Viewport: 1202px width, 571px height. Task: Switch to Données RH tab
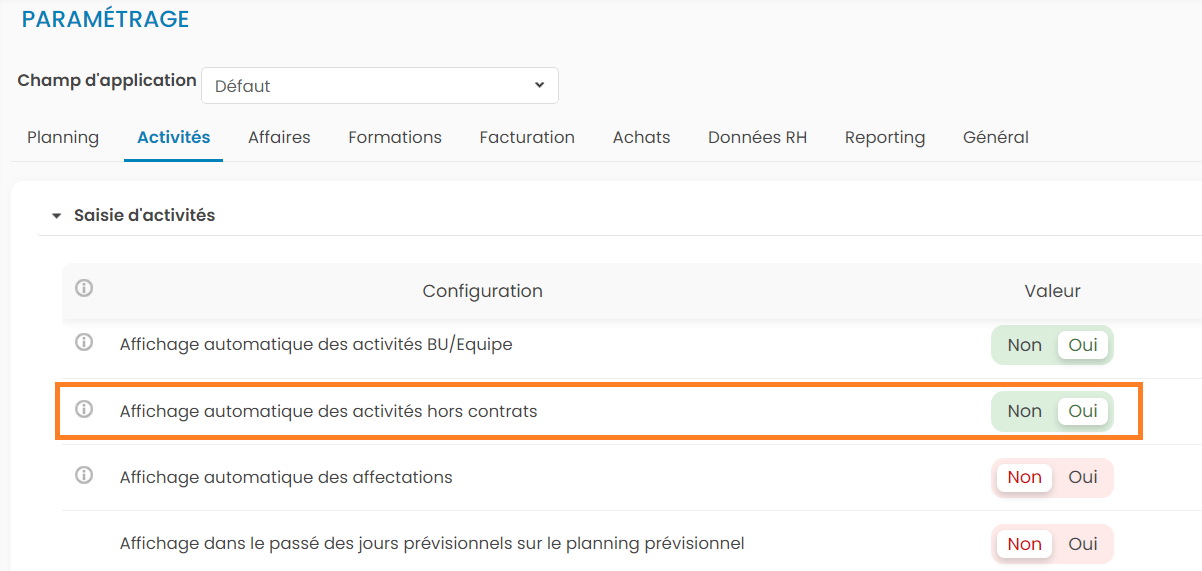757,138
